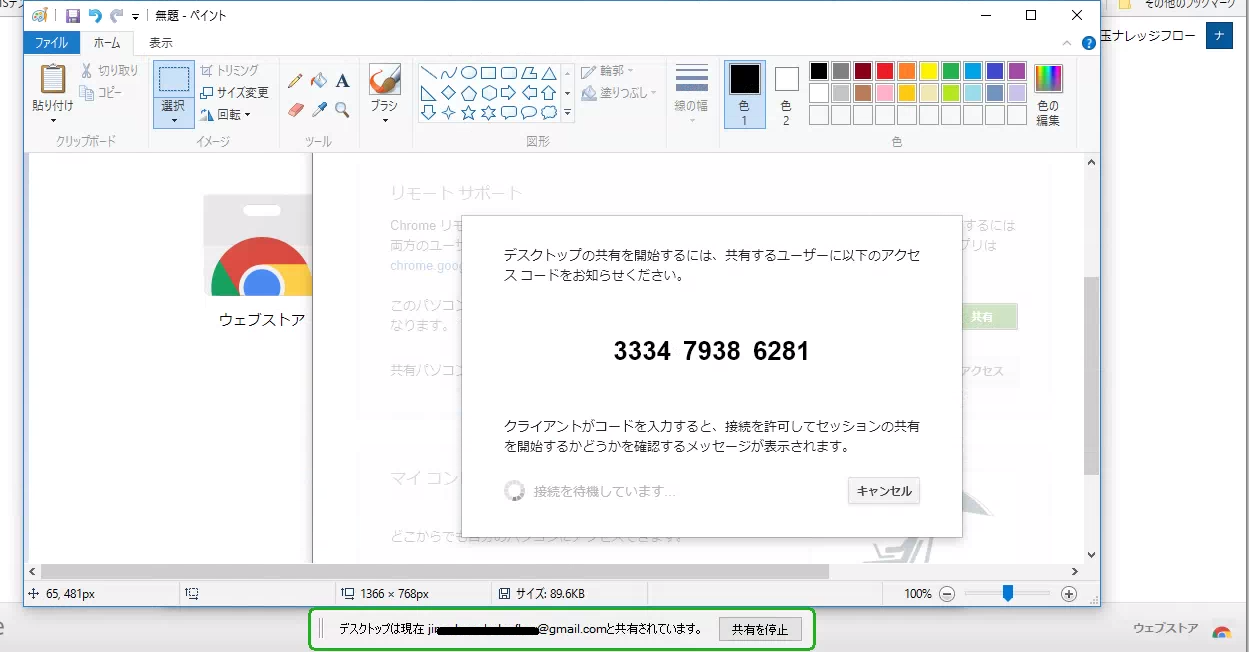The width and height of the screenshot is (1249, 652).
Task: Pick the green color swatch
Action: coord(951,71)
